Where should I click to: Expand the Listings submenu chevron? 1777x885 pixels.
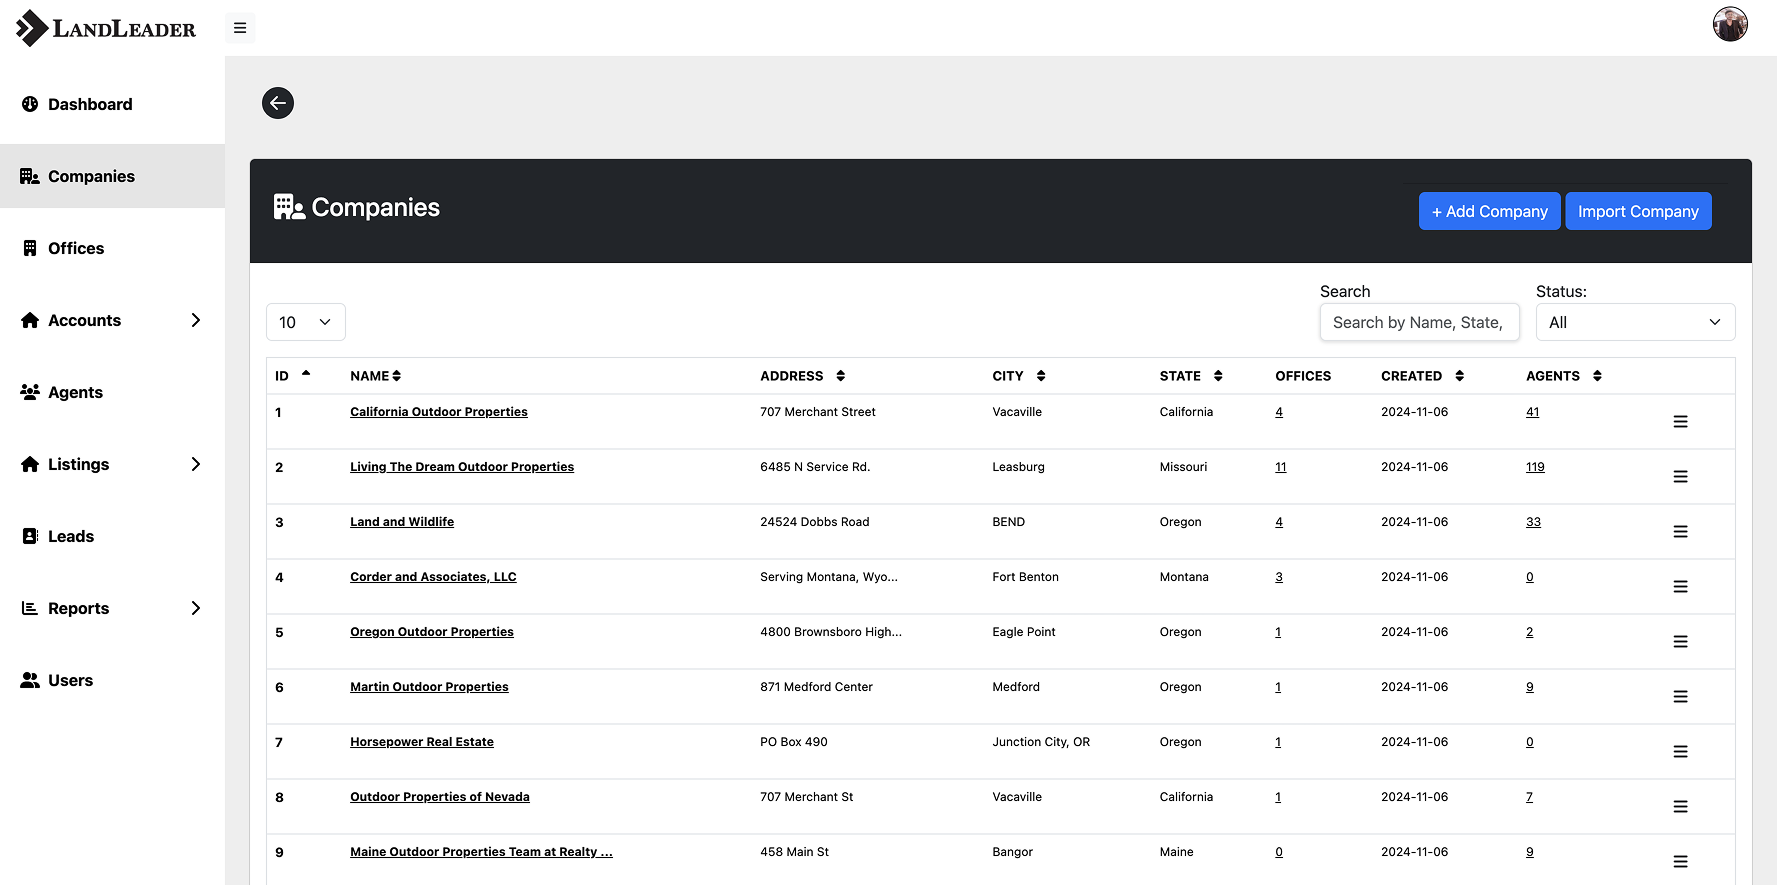pyautogui.click(x=196, y=464)
